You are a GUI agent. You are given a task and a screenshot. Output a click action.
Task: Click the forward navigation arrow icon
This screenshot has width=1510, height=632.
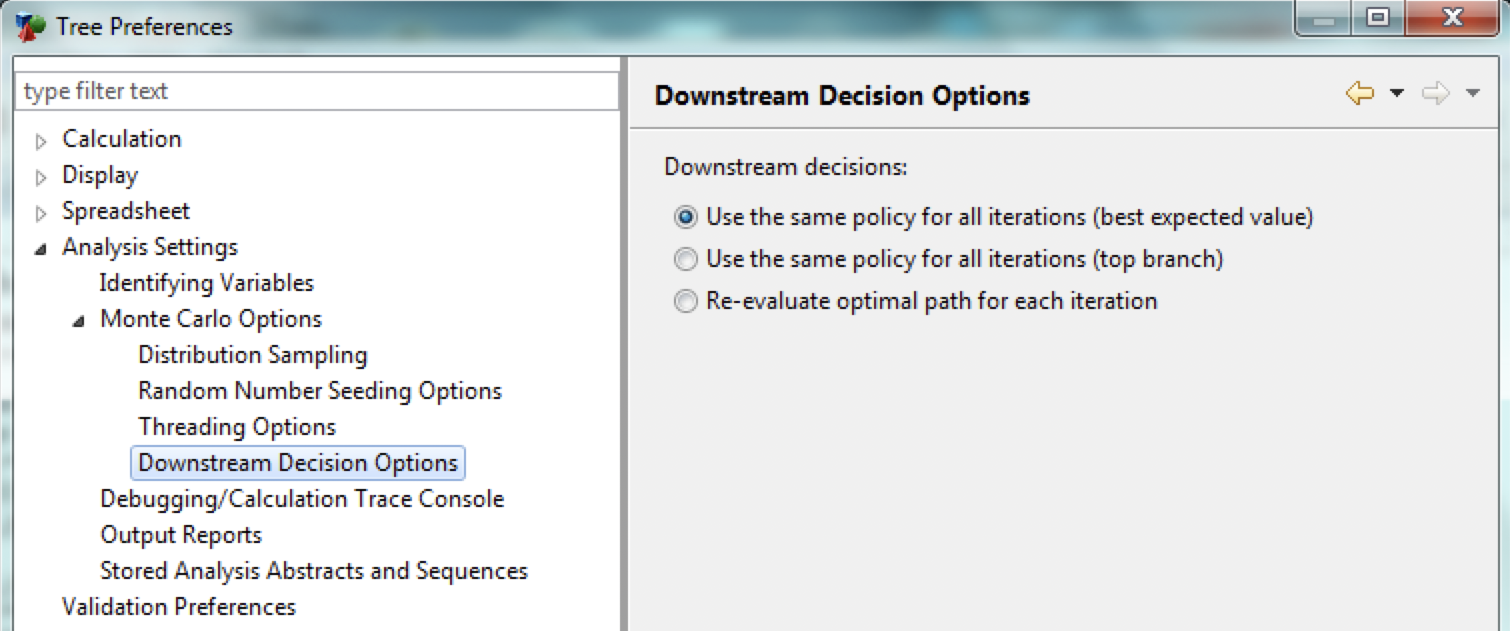(x=1435, y=94)
